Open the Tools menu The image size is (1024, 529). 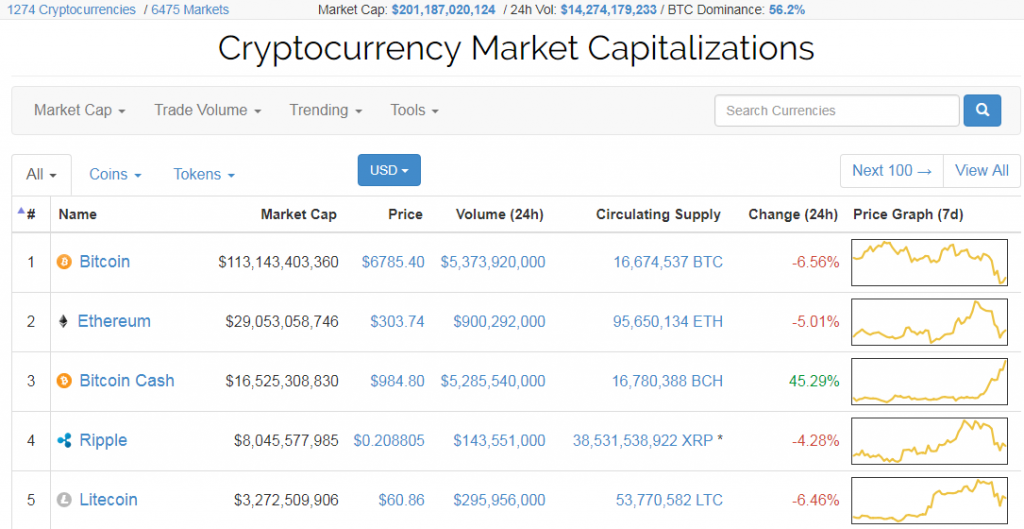414,110
